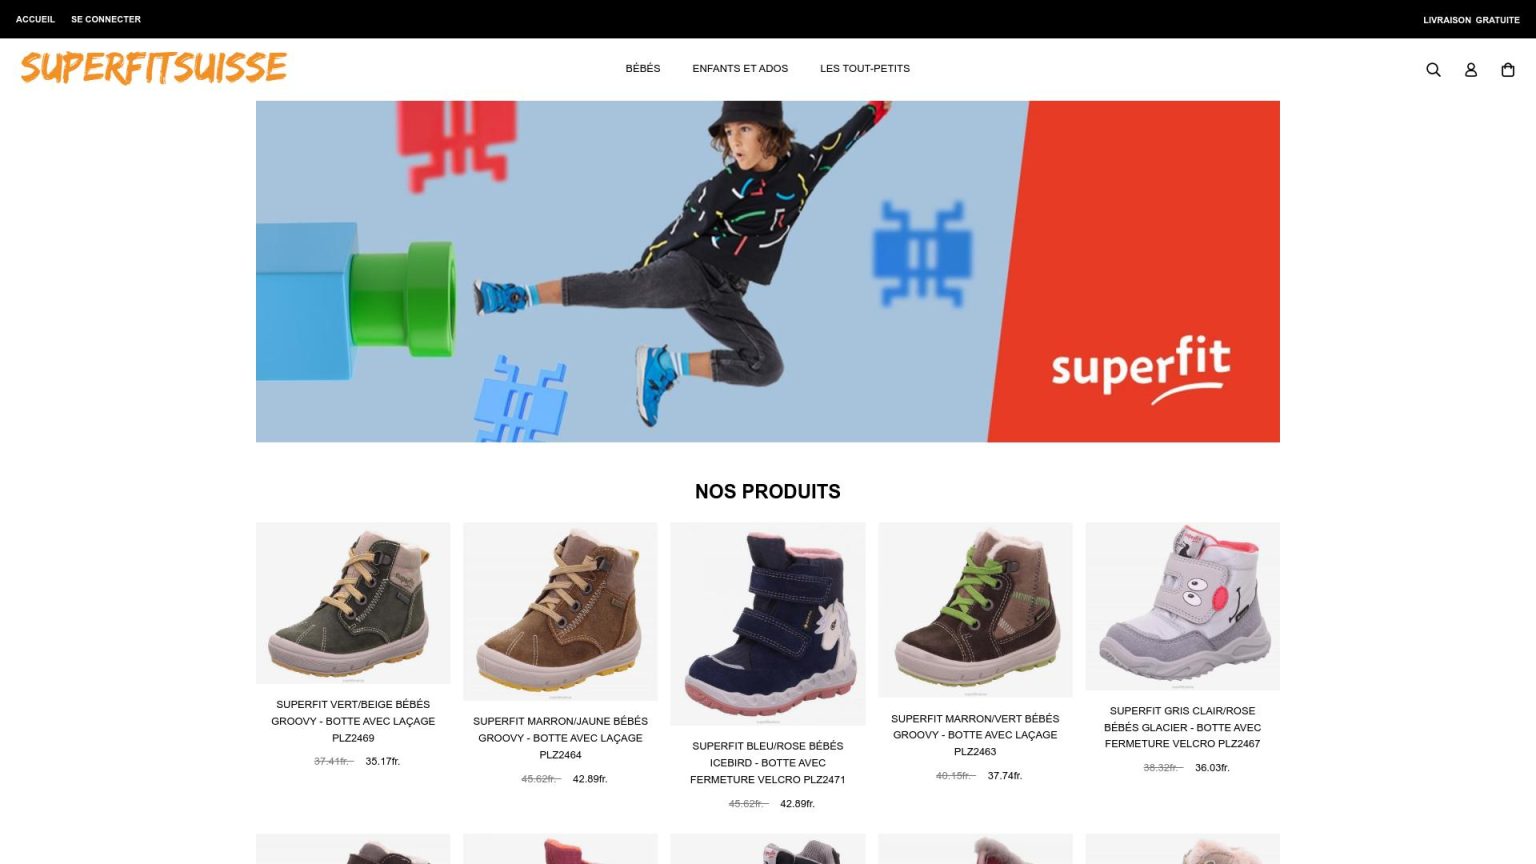Open the light grey Glacier boot thumbnail
1536x864 pixels.
pyautogui.click(x=1182, y=606)
